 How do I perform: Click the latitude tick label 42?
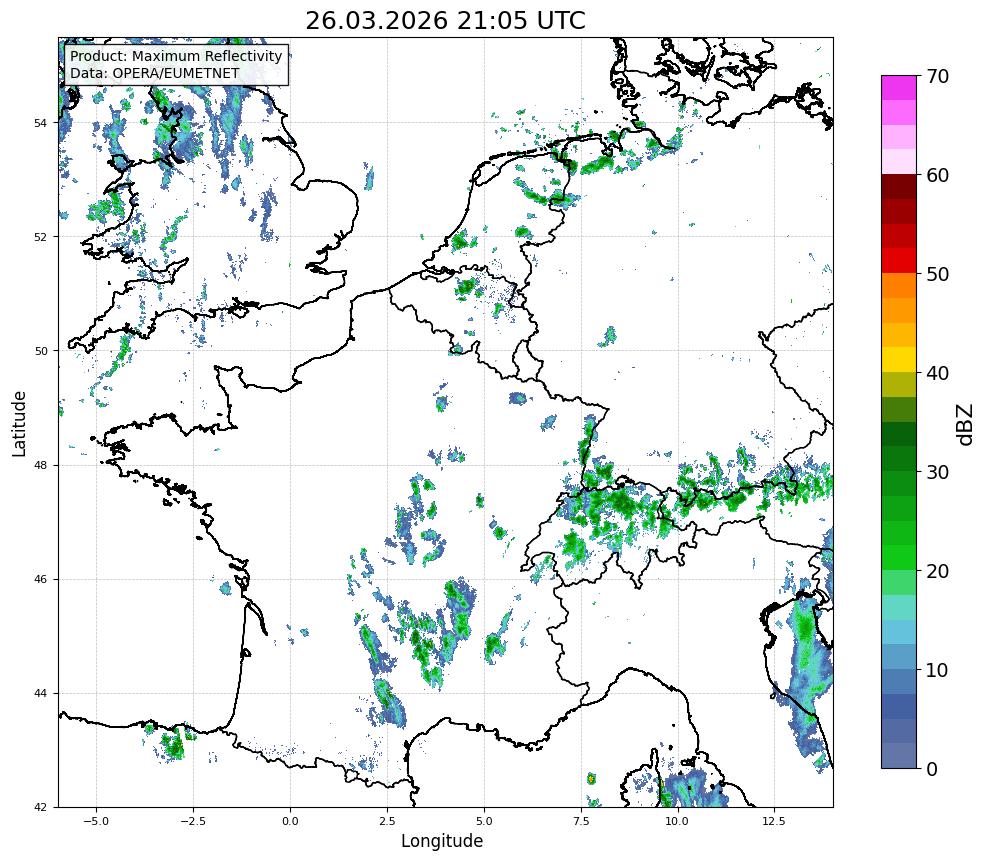coord(40,808)
